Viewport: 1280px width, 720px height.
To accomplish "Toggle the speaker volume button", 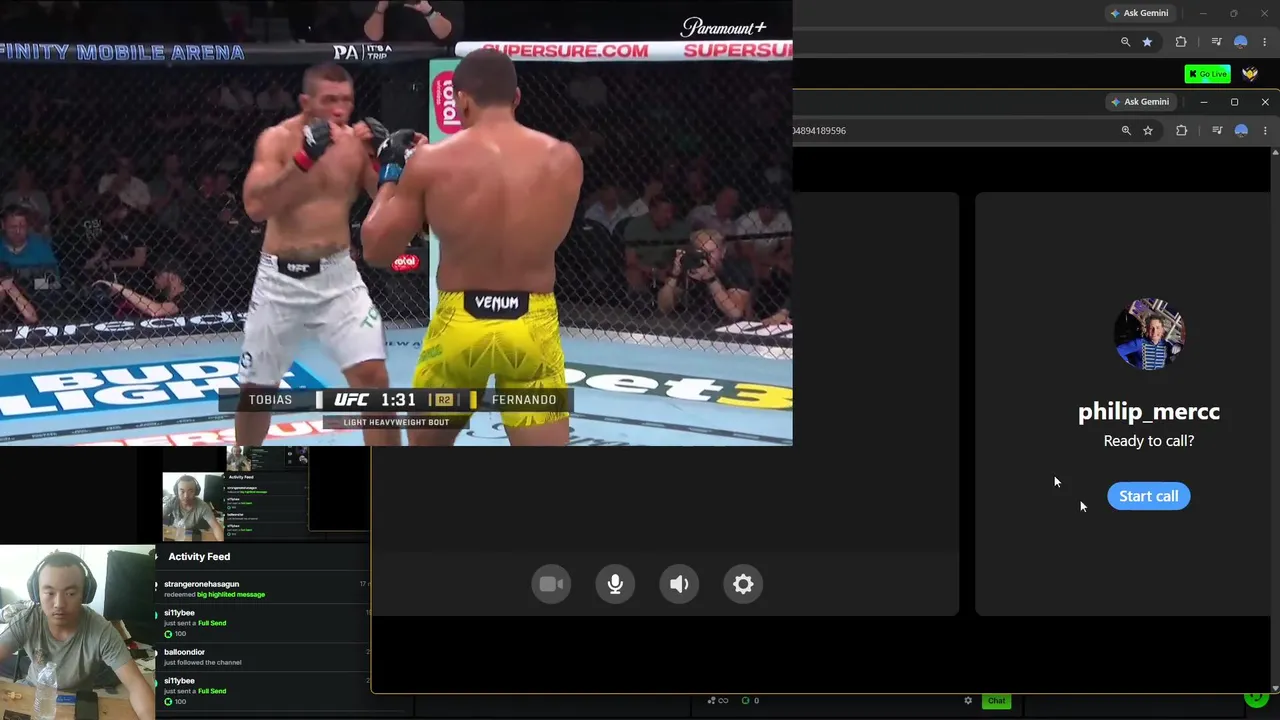I will 679,584.
